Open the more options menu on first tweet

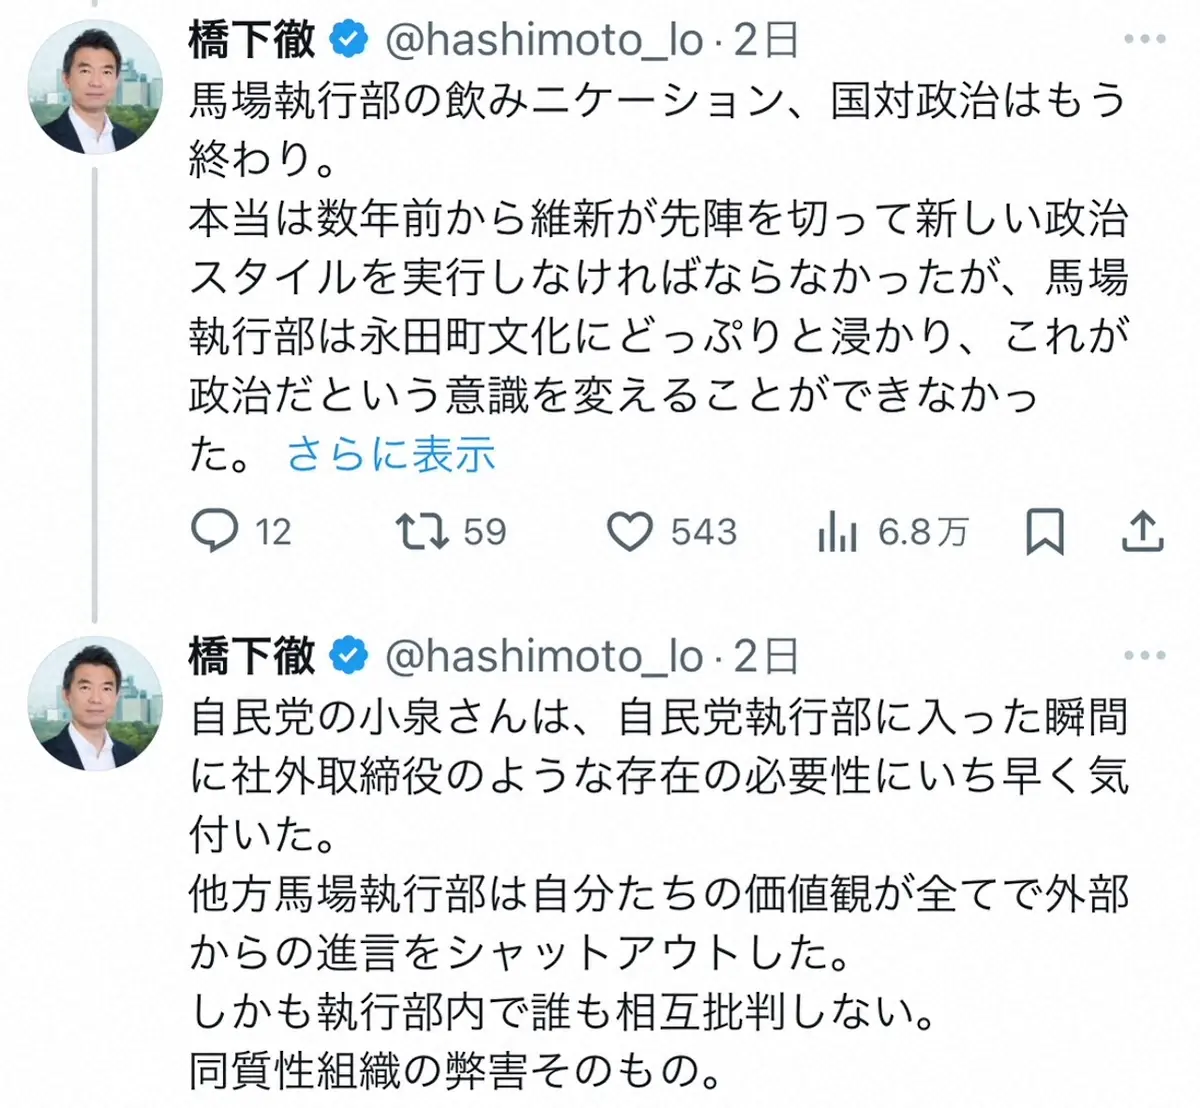point(1144,40)
